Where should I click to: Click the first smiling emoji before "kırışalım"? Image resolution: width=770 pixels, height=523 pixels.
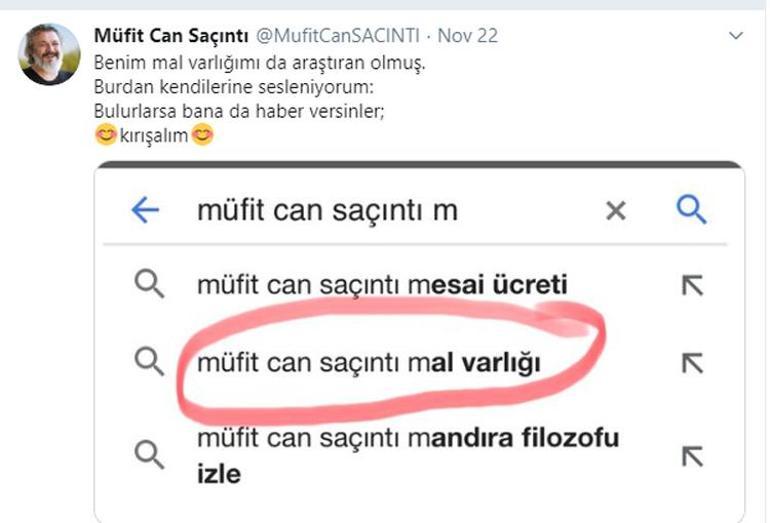[x=106, y=137]
